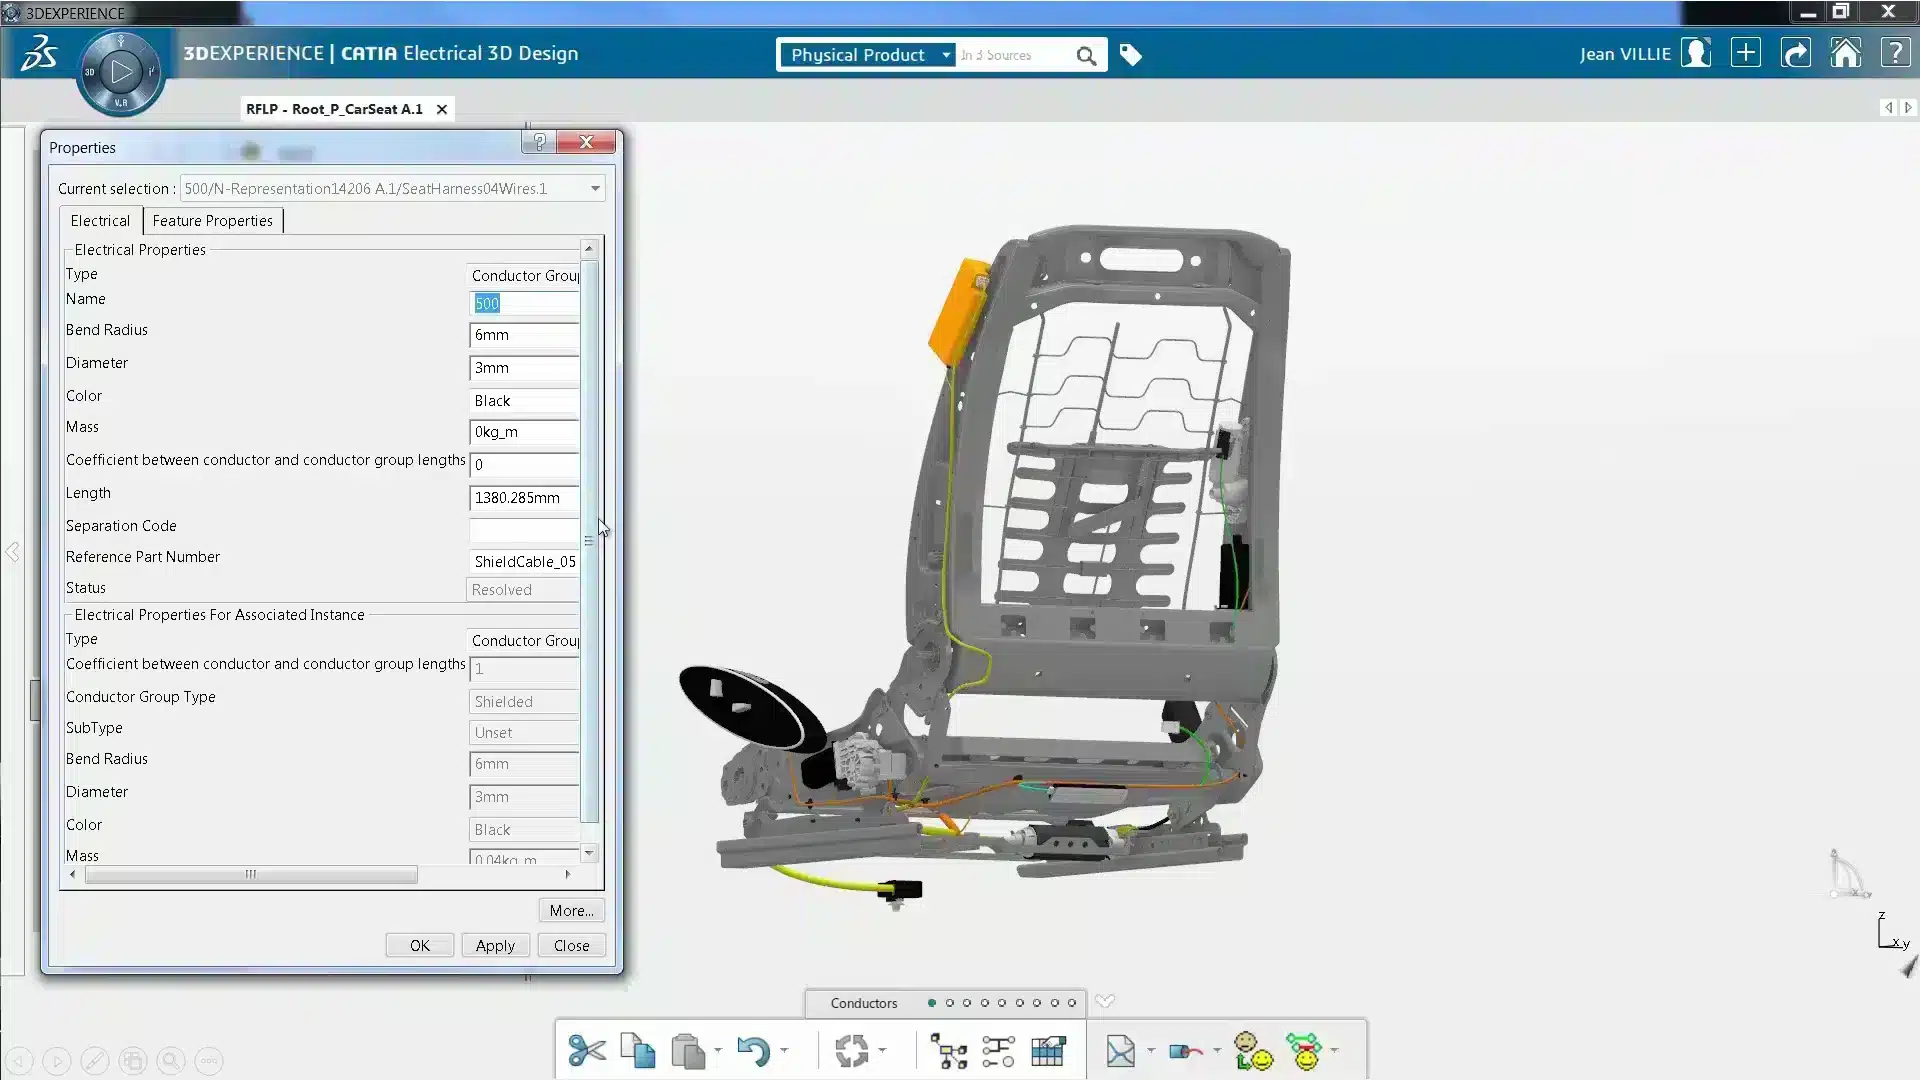Select the Copy tool
This screenshot has height=1080, width=1920.
coord(638,1050)
